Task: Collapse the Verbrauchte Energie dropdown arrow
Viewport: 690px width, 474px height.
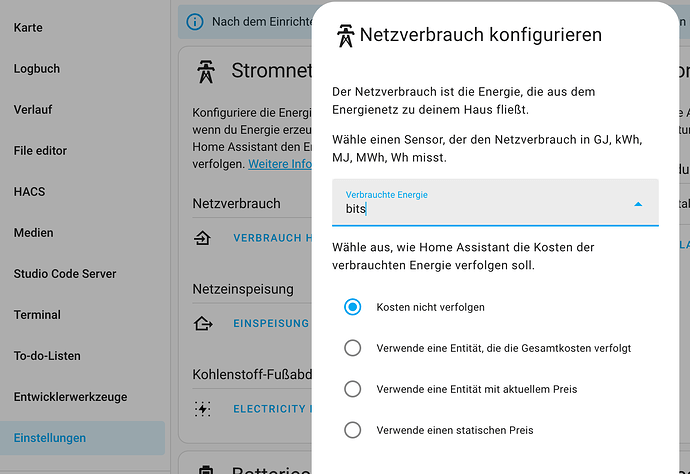Action: [638, 204]
